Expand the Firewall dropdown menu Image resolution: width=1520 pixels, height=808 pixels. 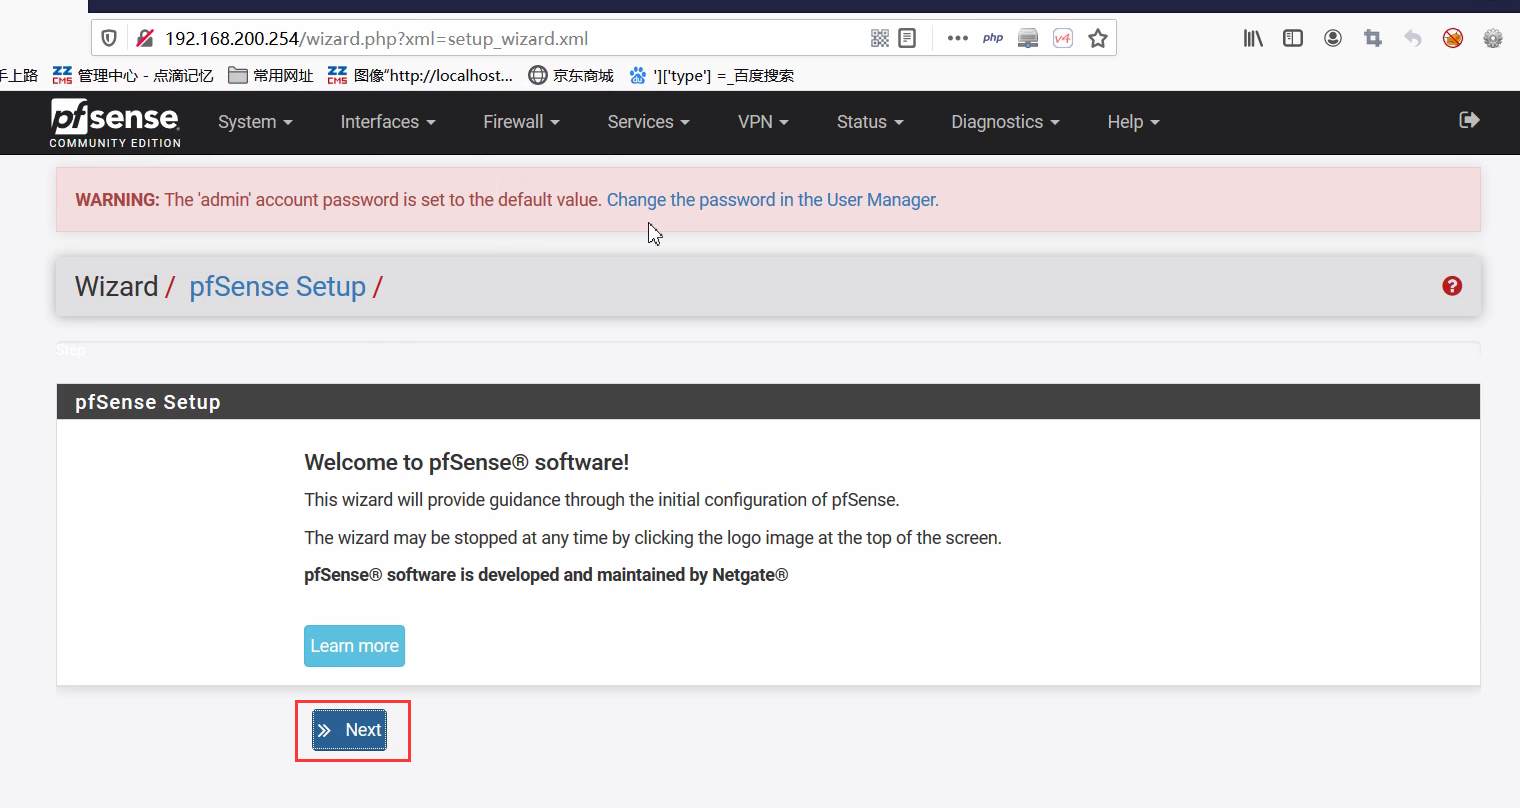tap(521, 122)
